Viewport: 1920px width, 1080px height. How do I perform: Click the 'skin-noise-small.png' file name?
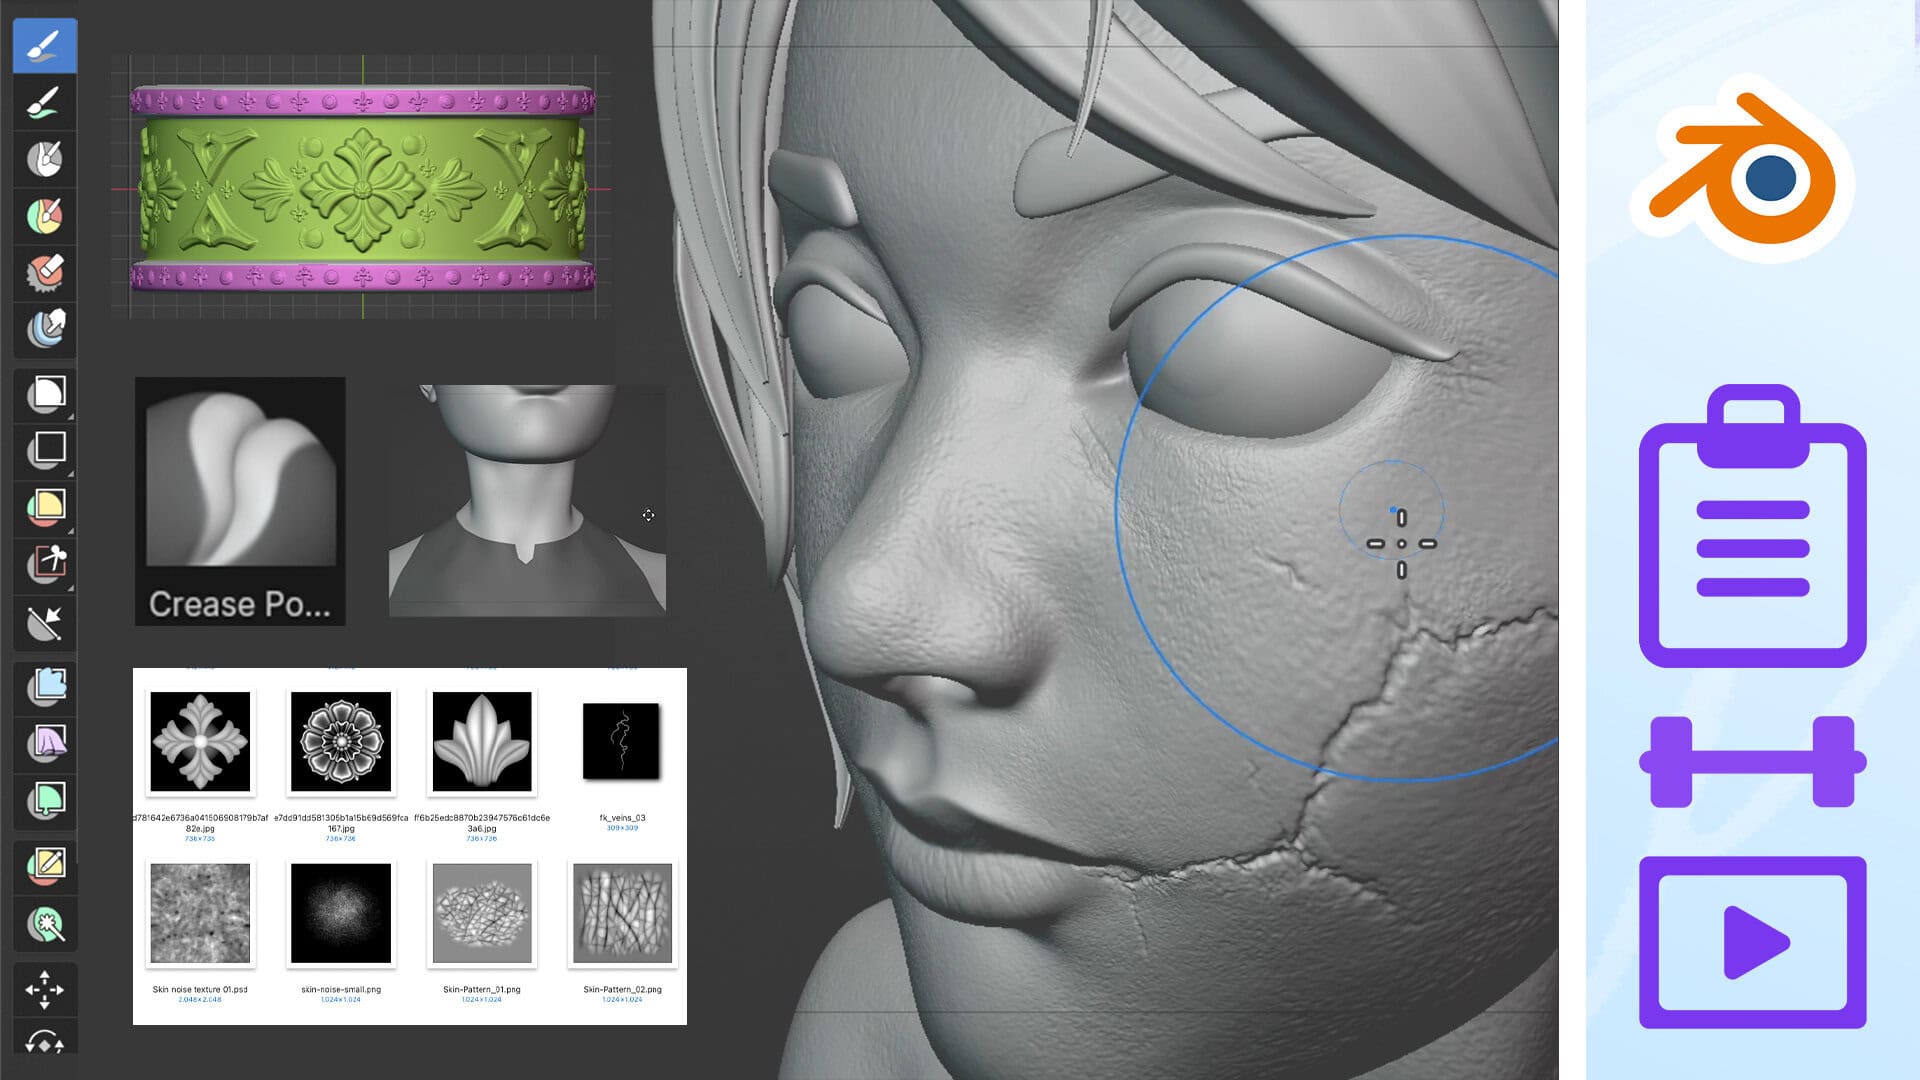tap(341, 990)
